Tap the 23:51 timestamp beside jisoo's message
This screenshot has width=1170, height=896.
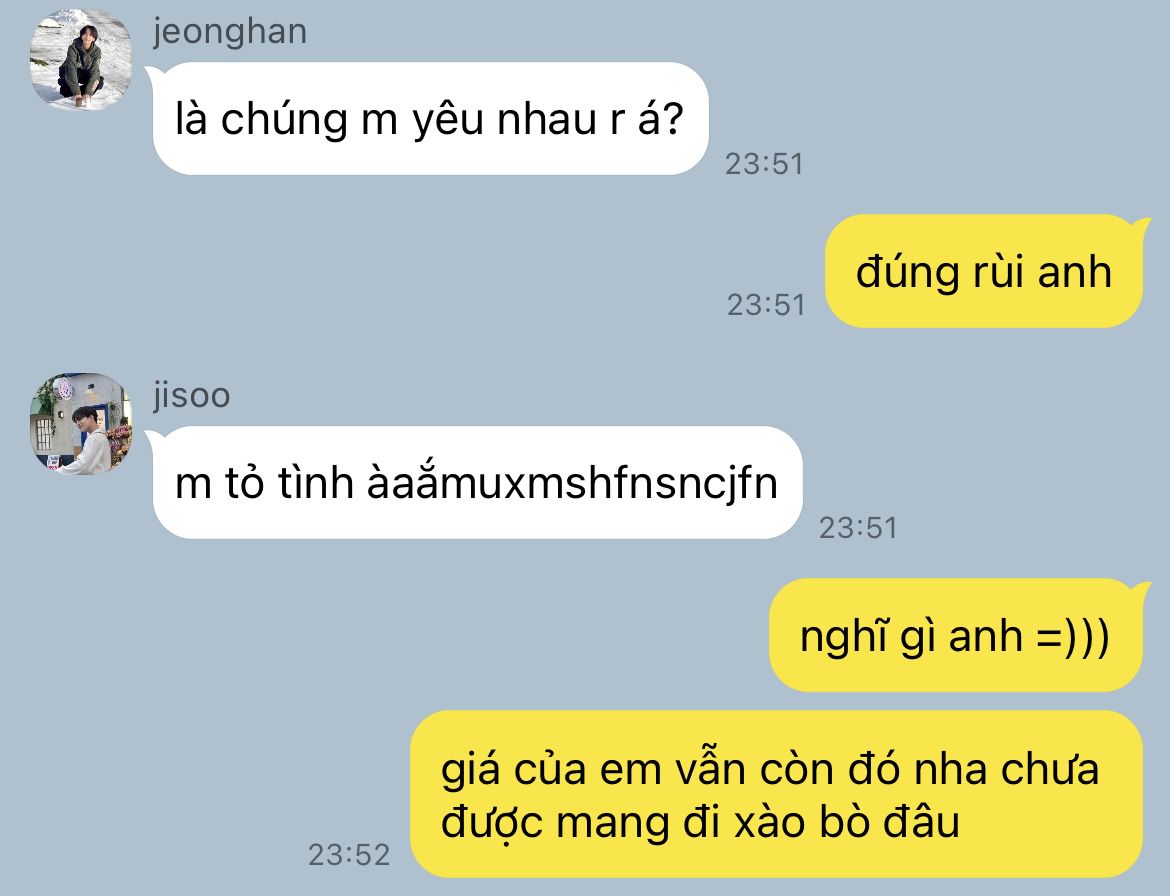point(858,528)
